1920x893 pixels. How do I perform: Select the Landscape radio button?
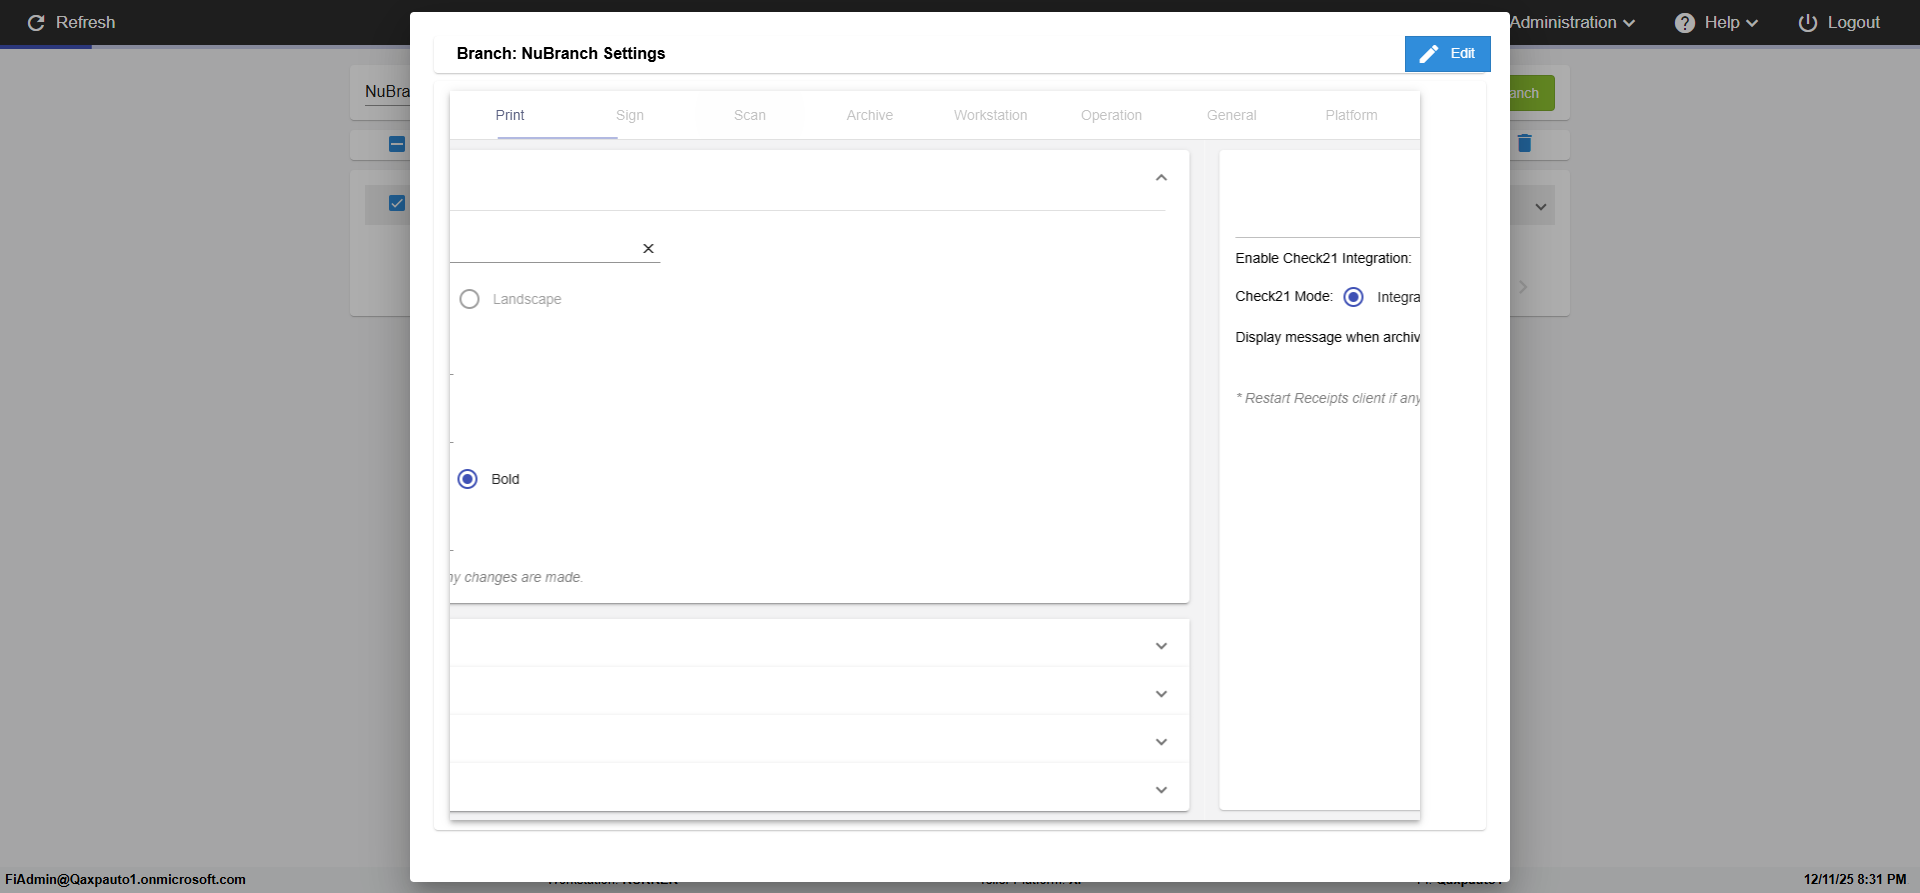pyautogui.click(x=469, y=299)
